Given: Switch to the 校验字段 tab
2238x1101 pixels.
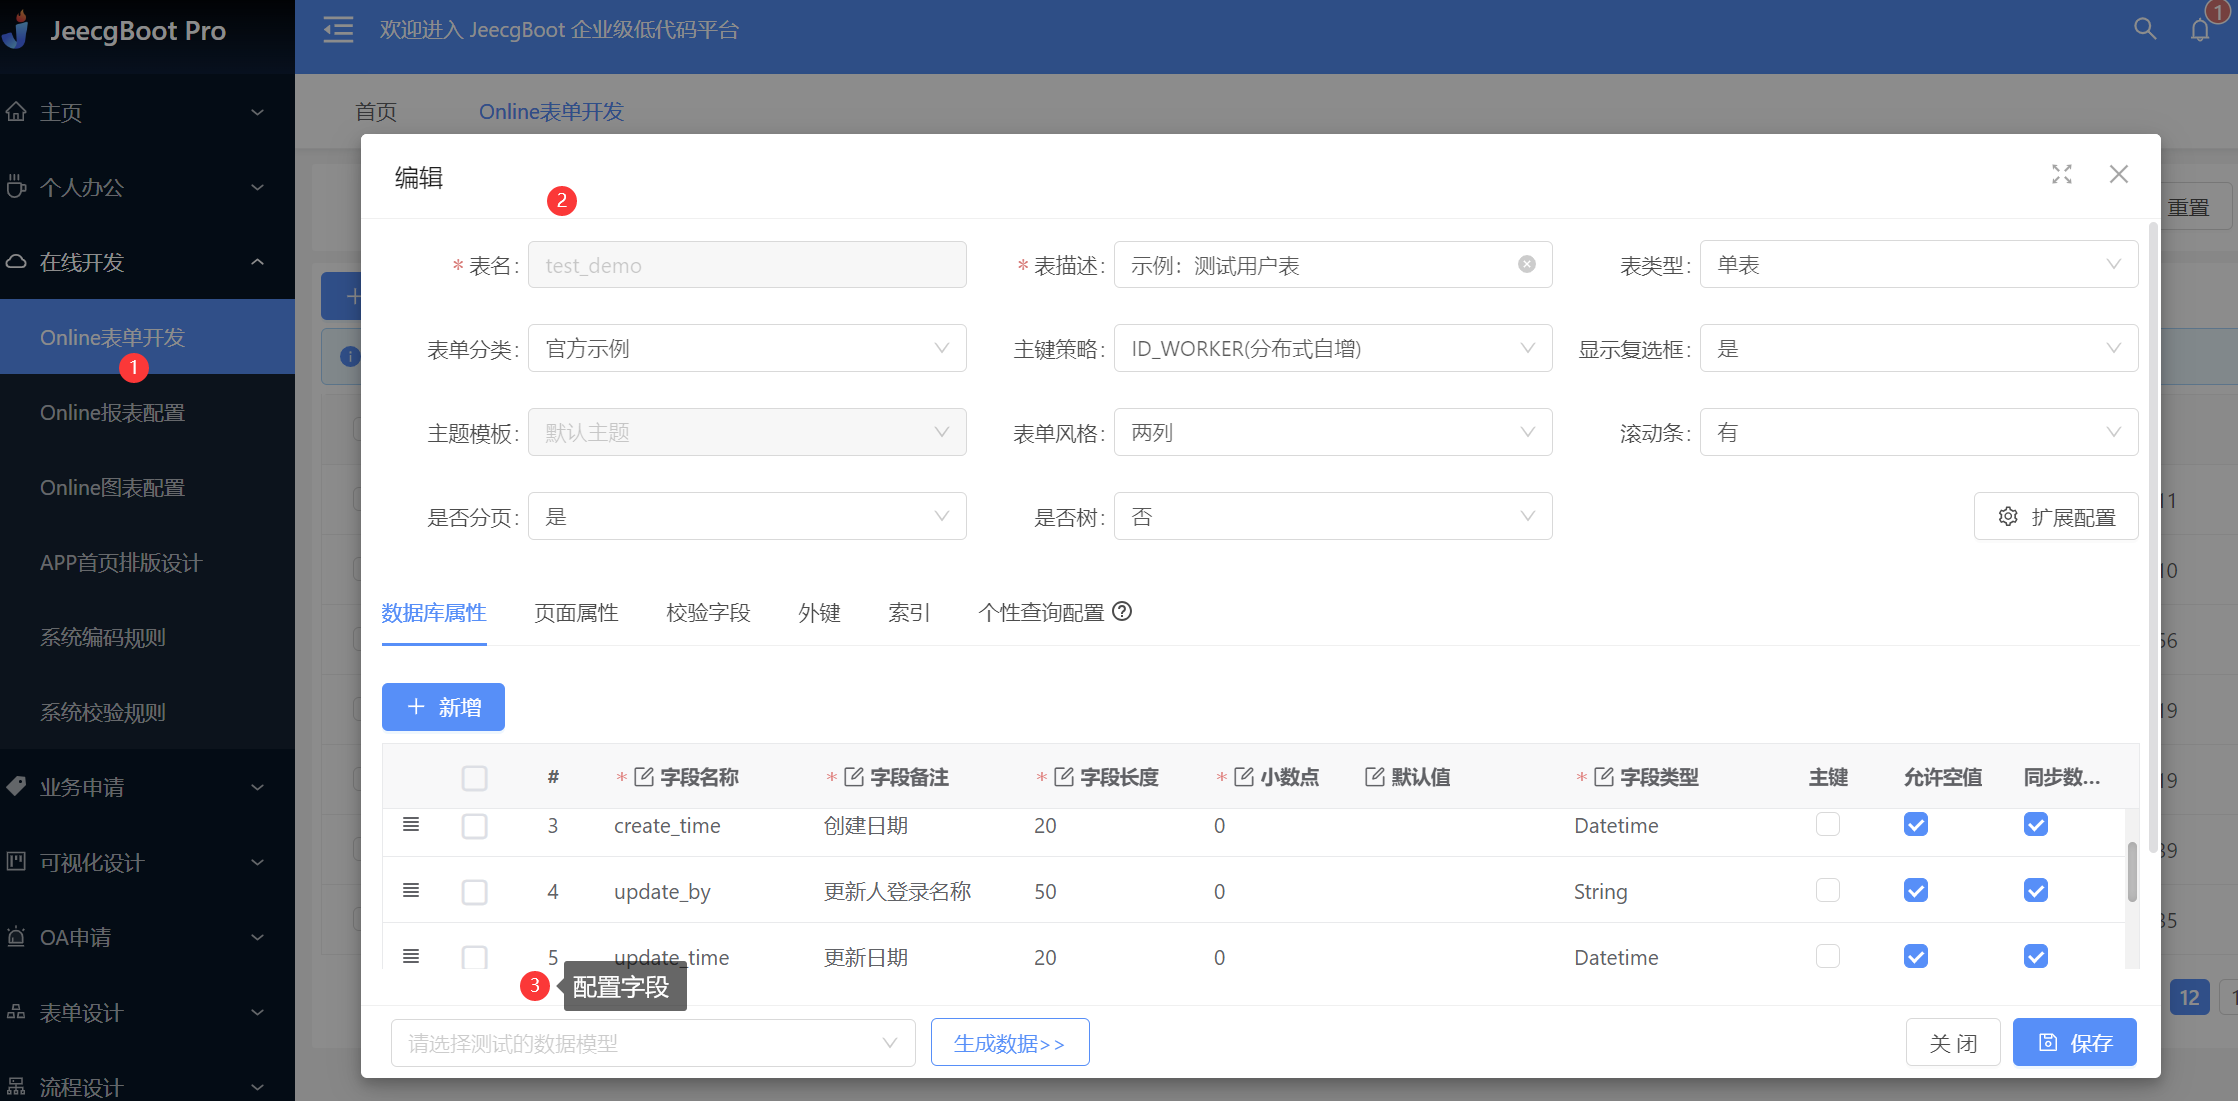Looking at the screenshot, I should (708, 613).
